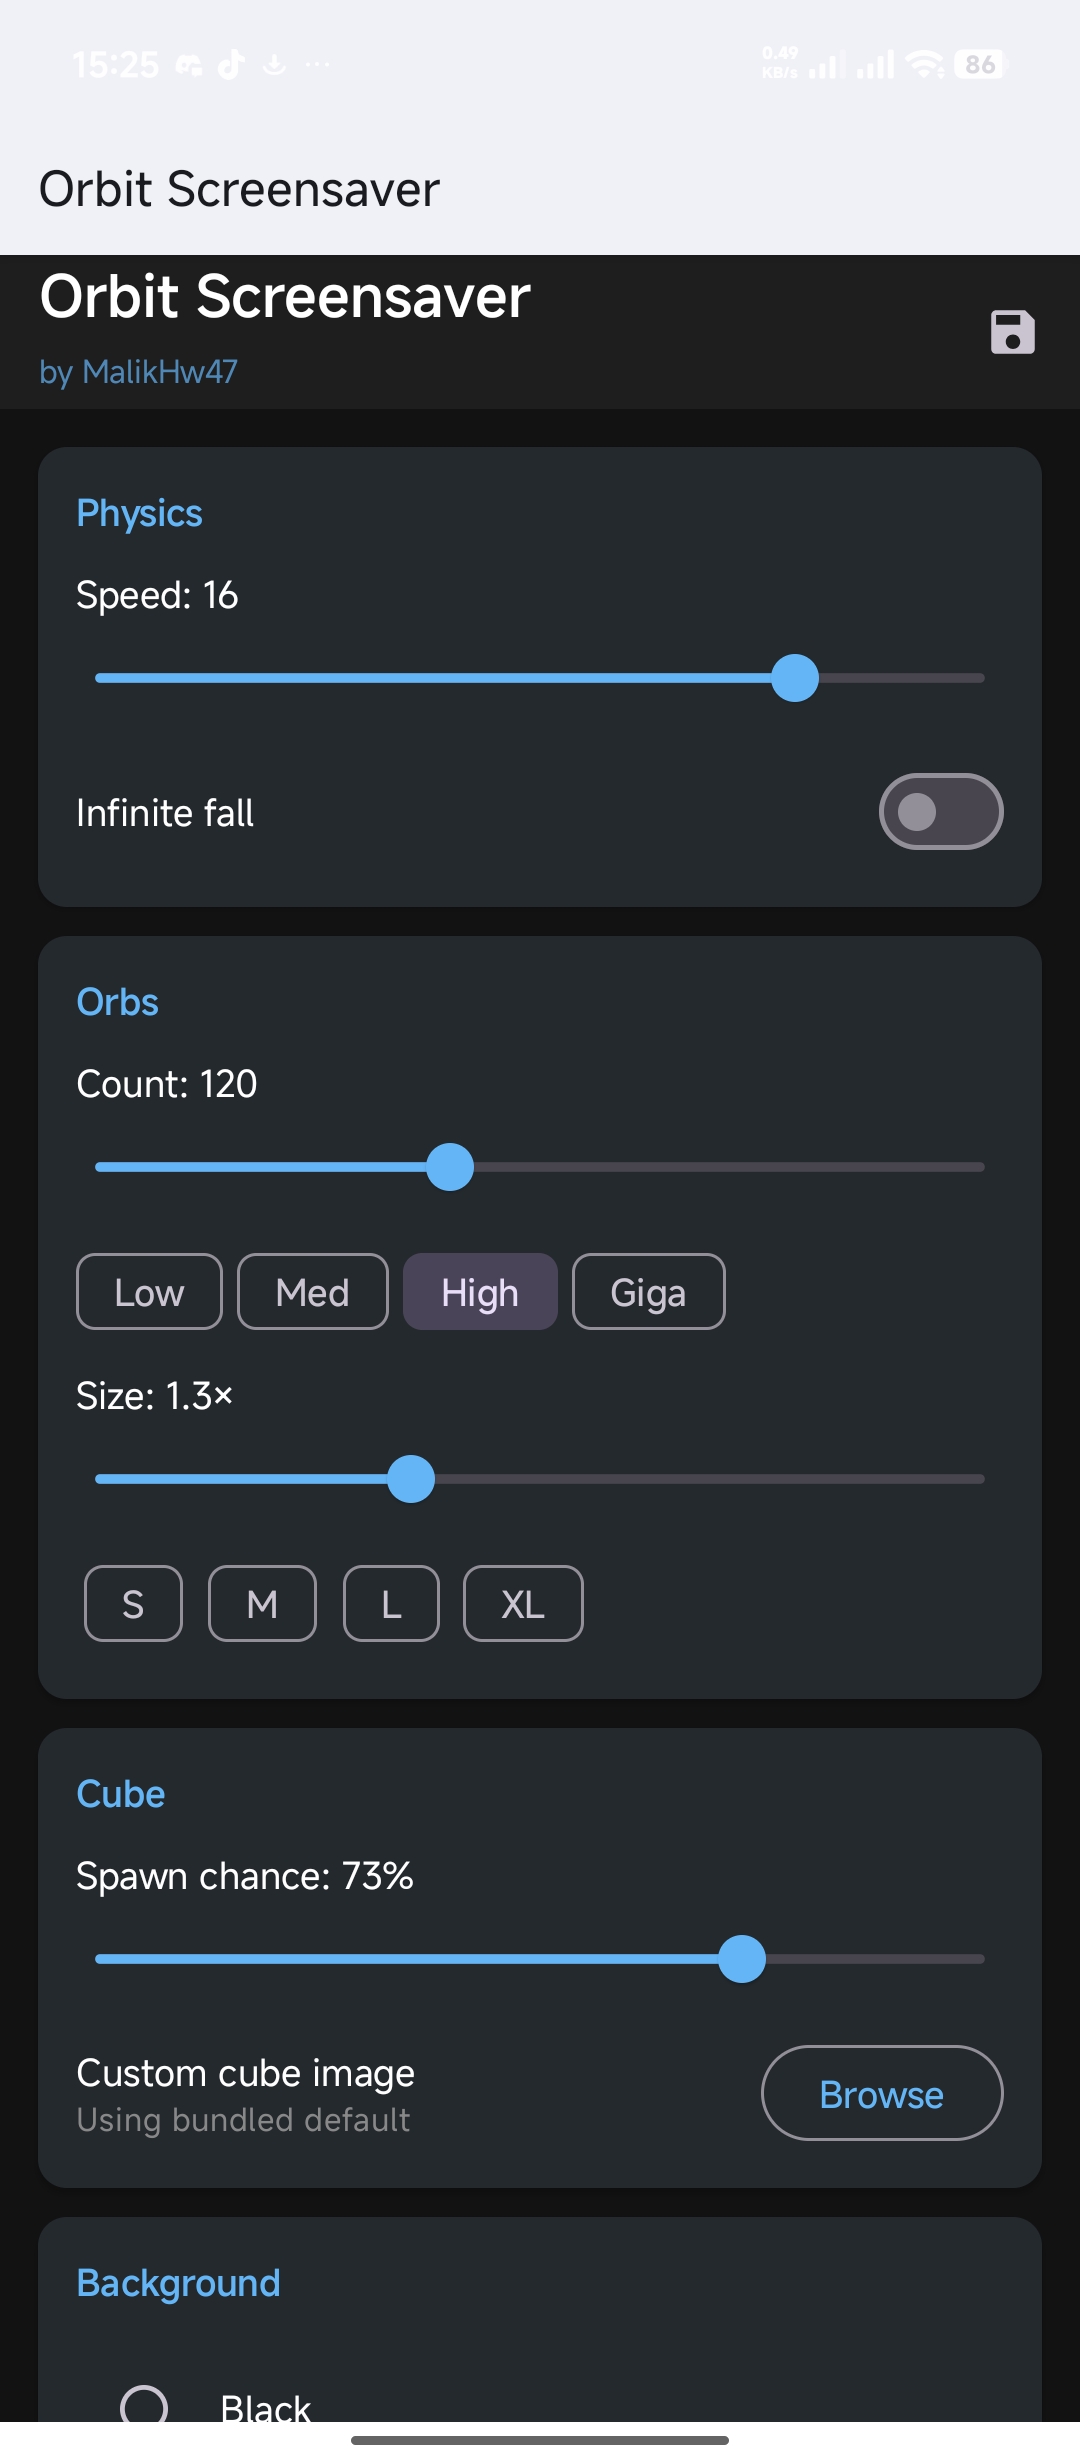1080x2460 pixels.
Task: Click the highlighted High preset
Action: coord(480,1291)
